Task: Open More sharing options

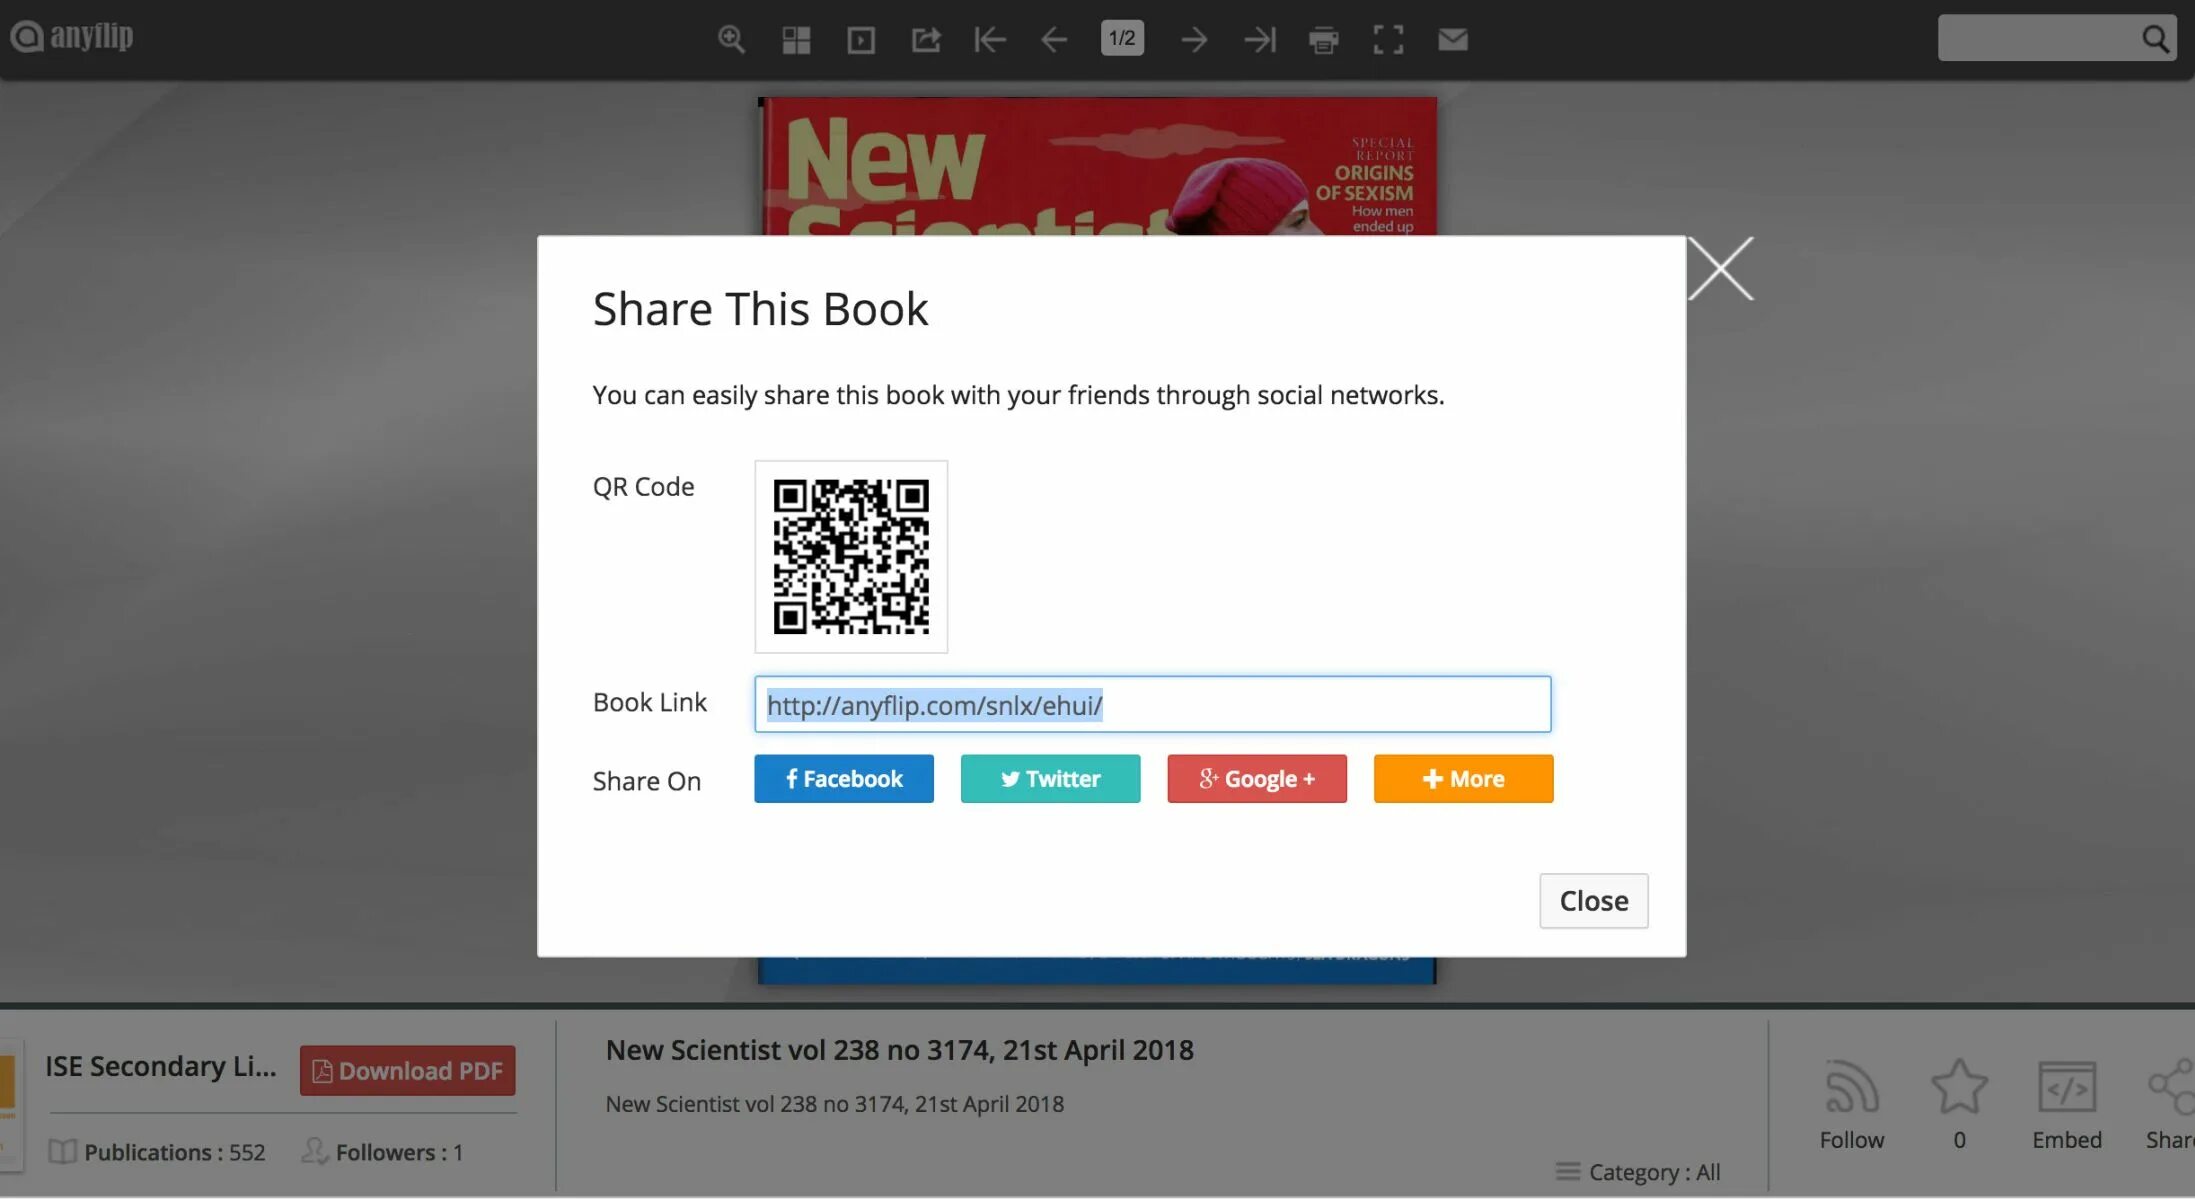Action: coord(1463,779)
